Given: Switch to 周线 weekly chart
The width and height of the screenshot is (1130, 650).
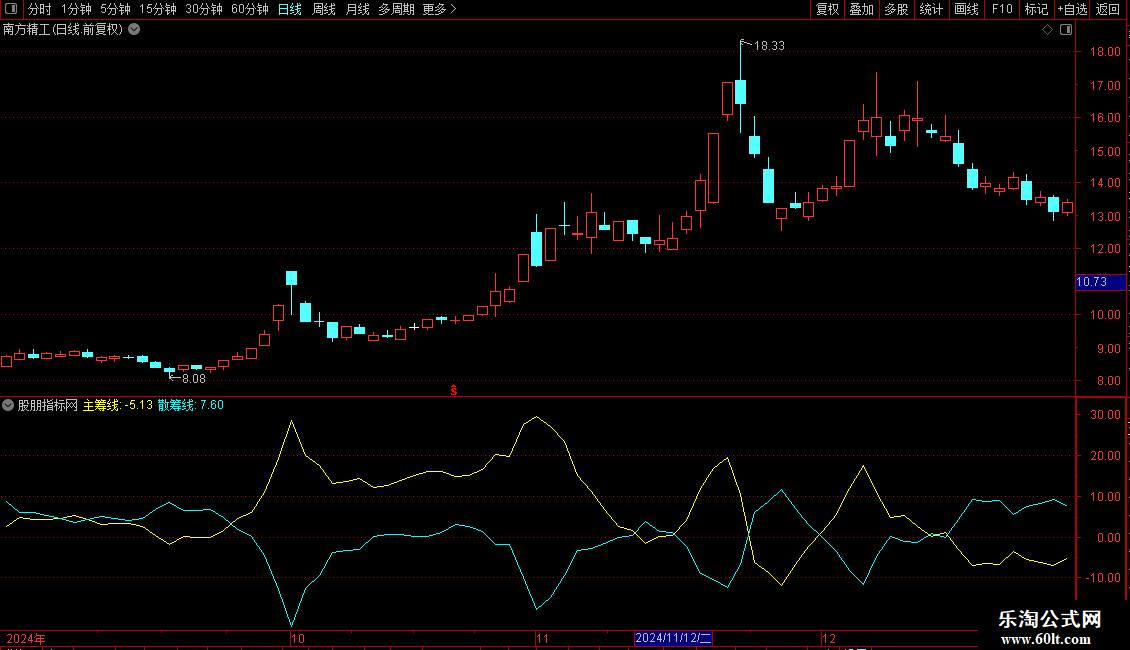Looking at the screenshot, I should pyautogui.click(x=324, y=9).
